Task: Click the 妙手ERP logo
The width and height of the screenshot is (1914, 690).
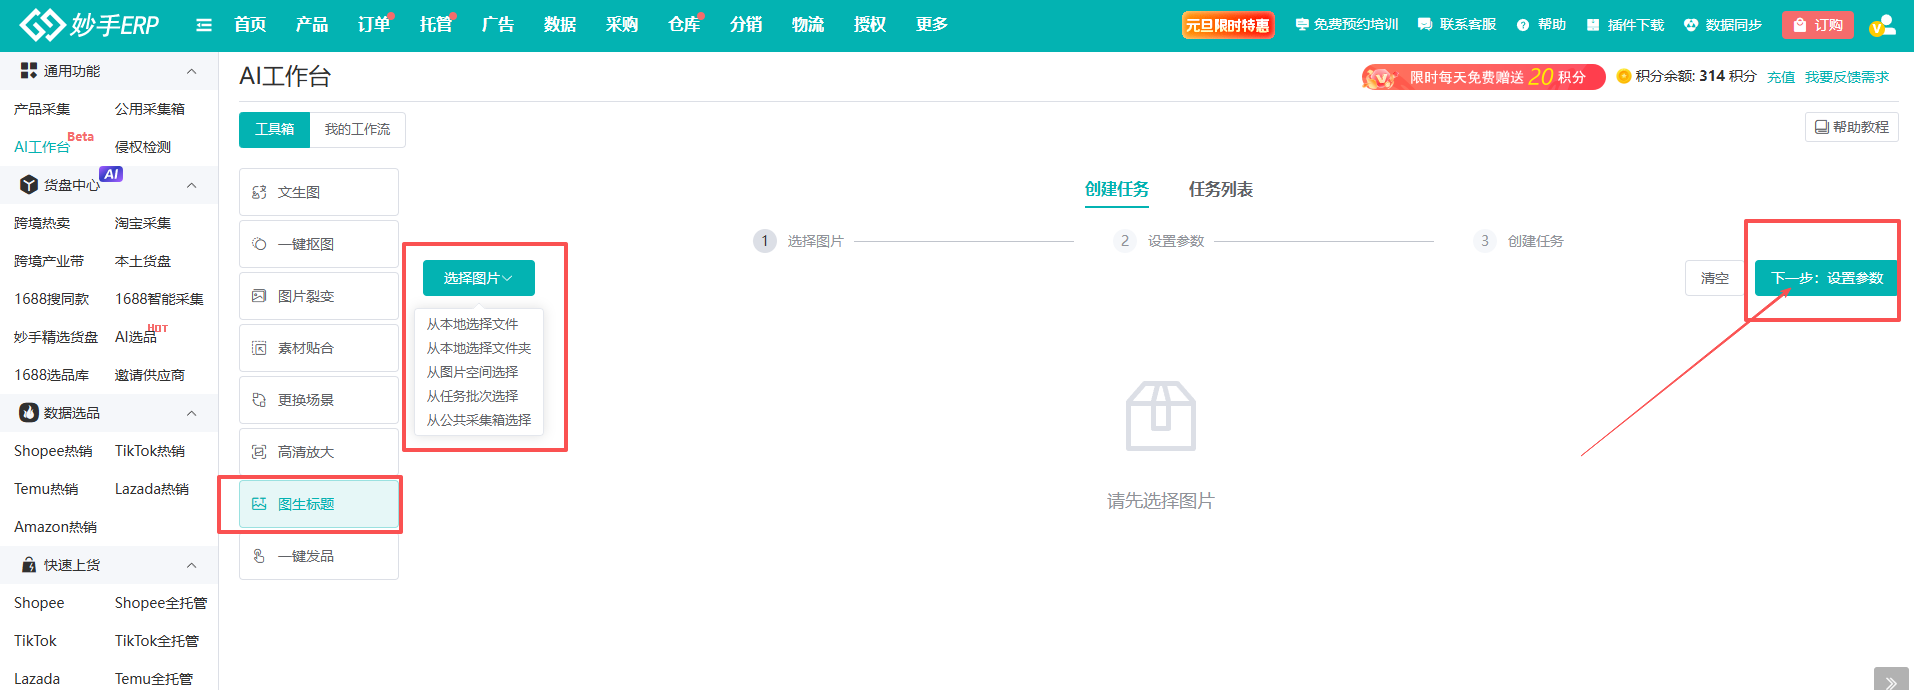Action: [90, 25]
